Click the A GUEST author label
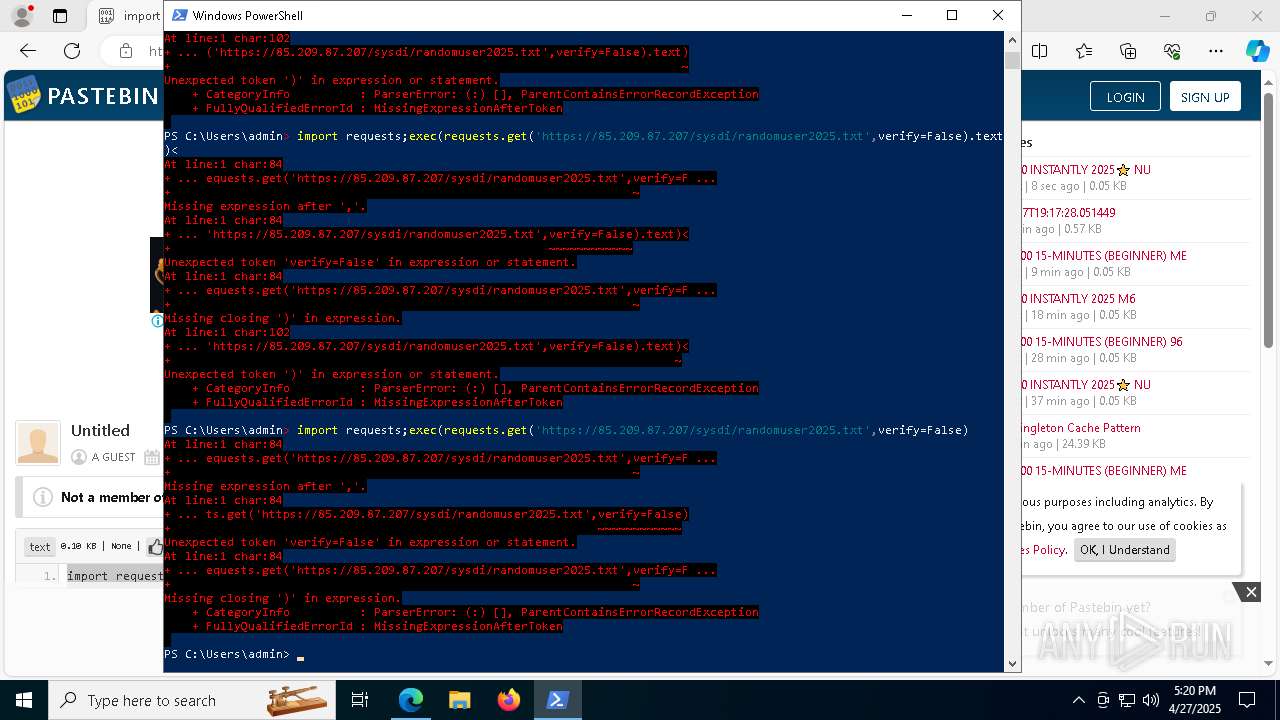The height and width of the screenshot is (720, 1280). point(113,457)
